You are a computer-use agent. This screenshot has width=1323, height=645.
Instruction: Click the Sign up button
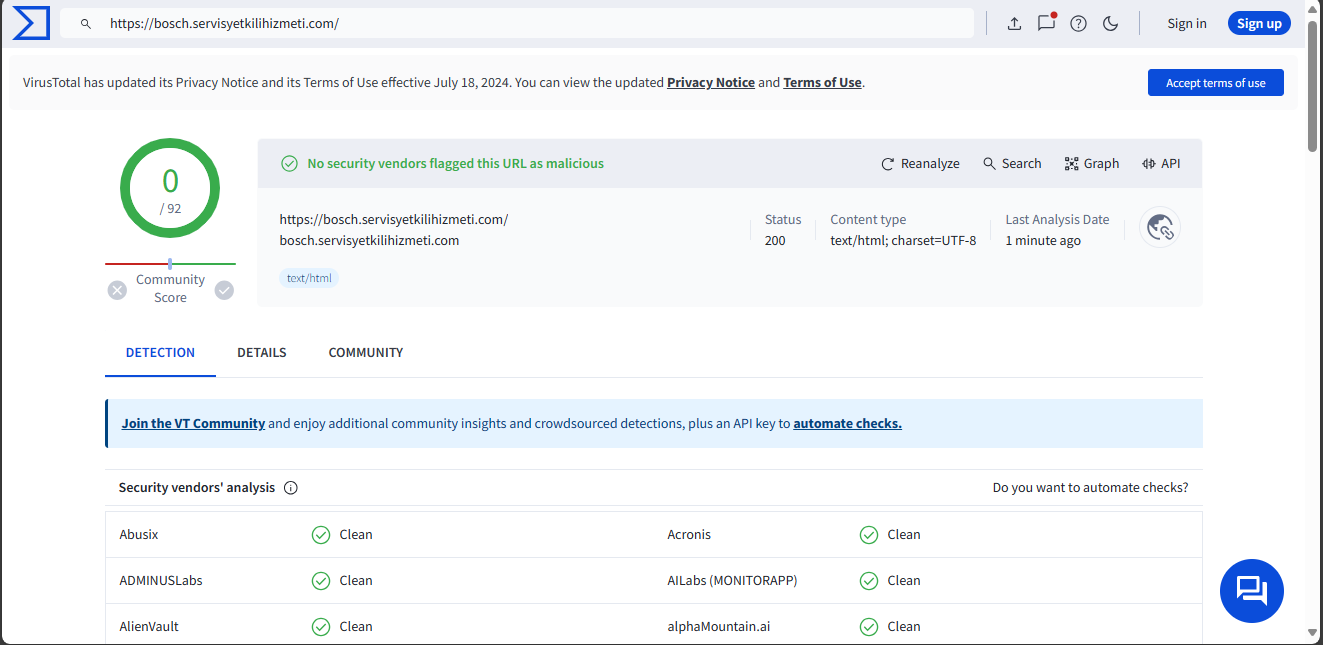(1259, 24)
